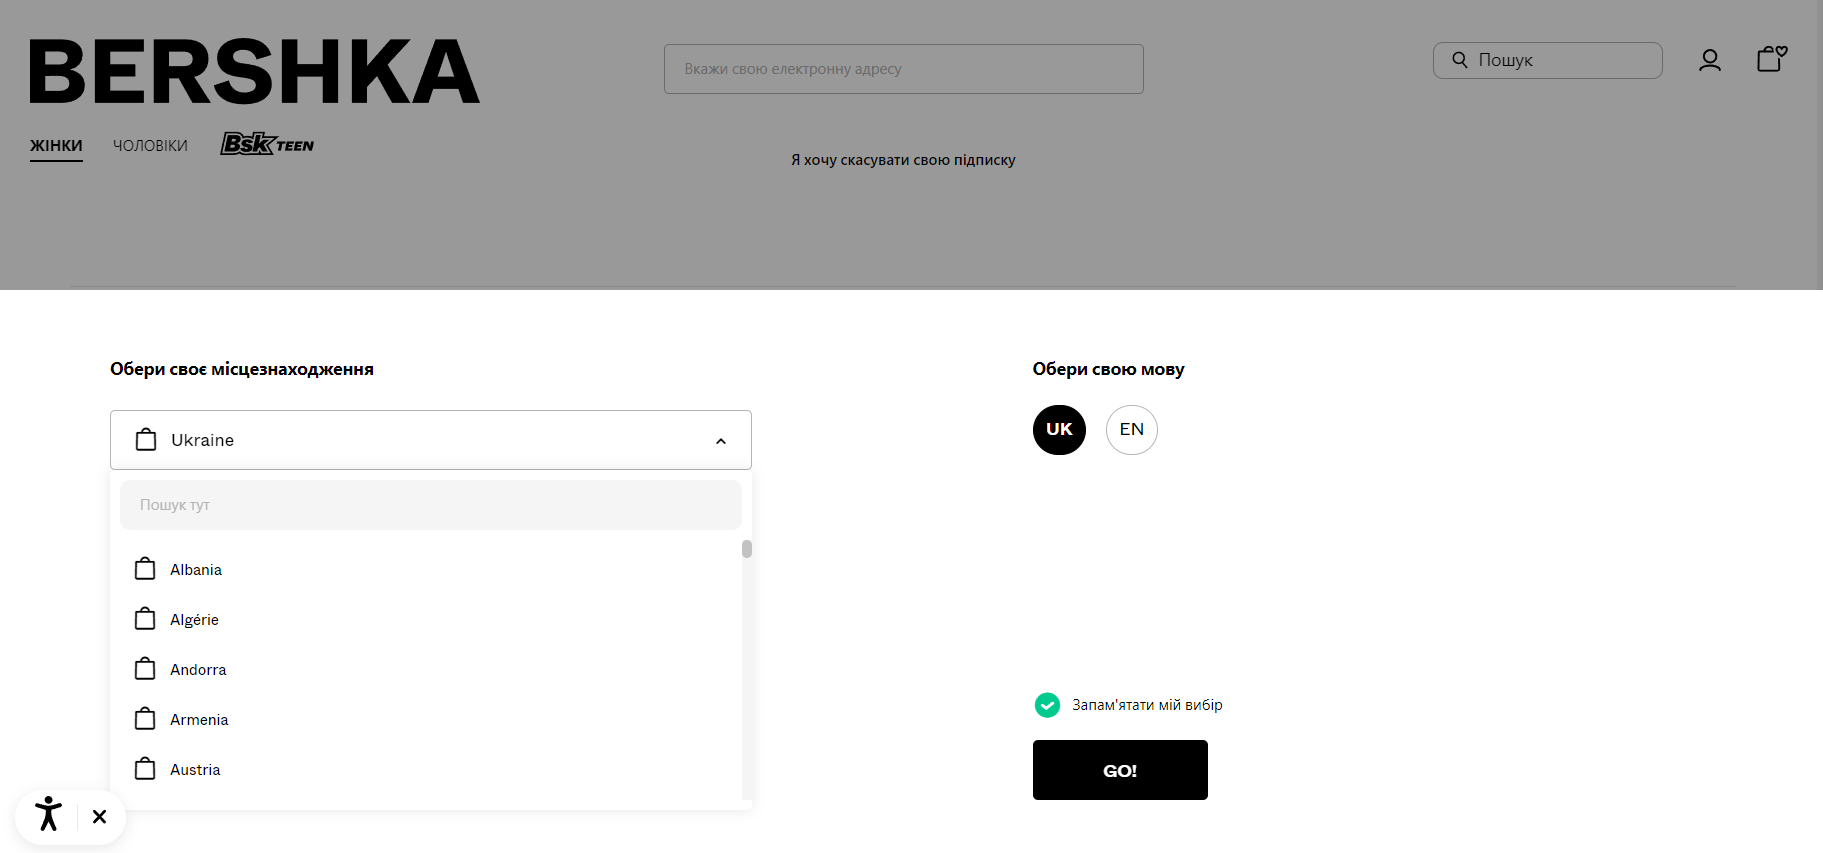
Task: Click the Bershka logo
Action: point(254,71)
